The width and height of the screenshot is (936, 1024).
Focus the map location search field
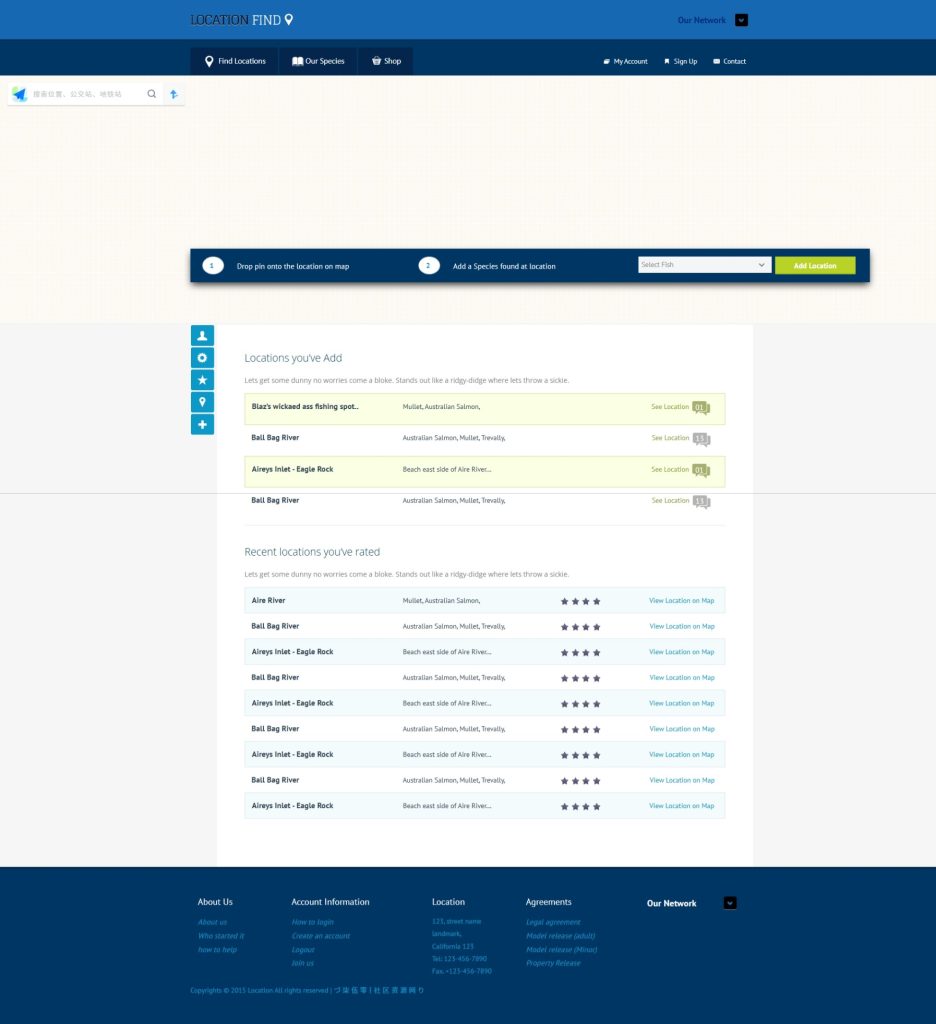(x=85, y=94)
